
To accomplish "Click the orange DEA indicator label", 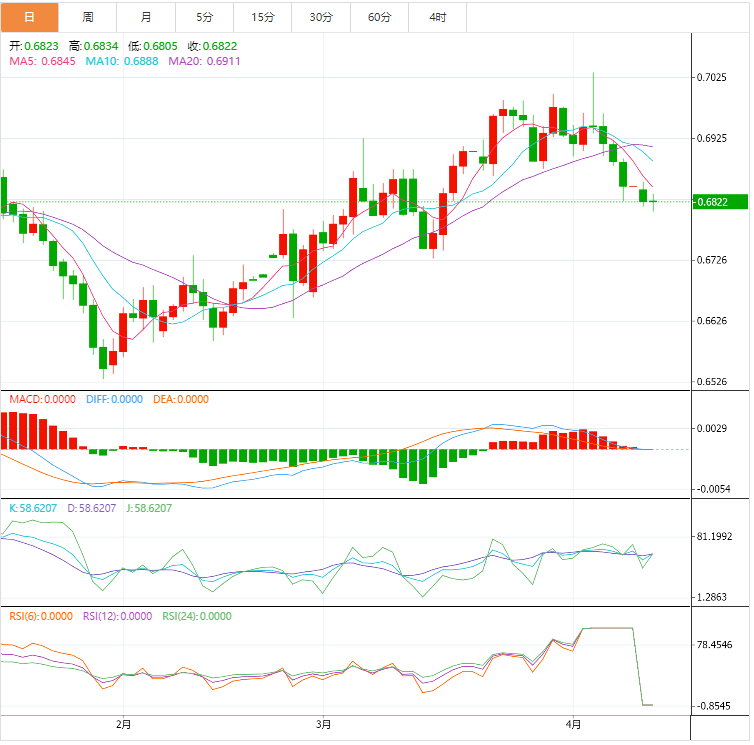I will [180, 399].
